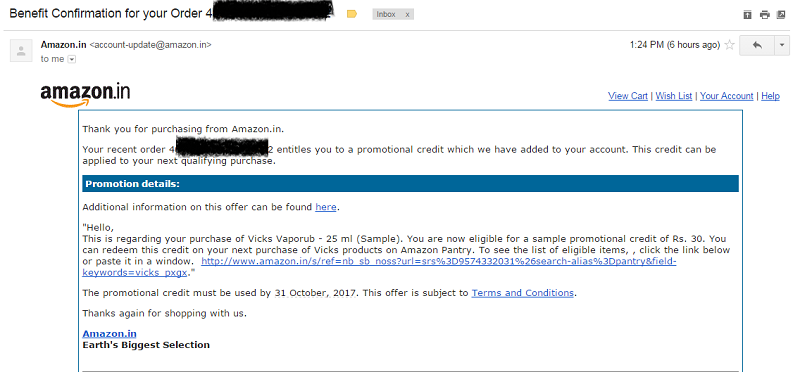This screenshot has height=372, width=800.
Task: Open the More options arrow beside Reply
Action: 782,45
